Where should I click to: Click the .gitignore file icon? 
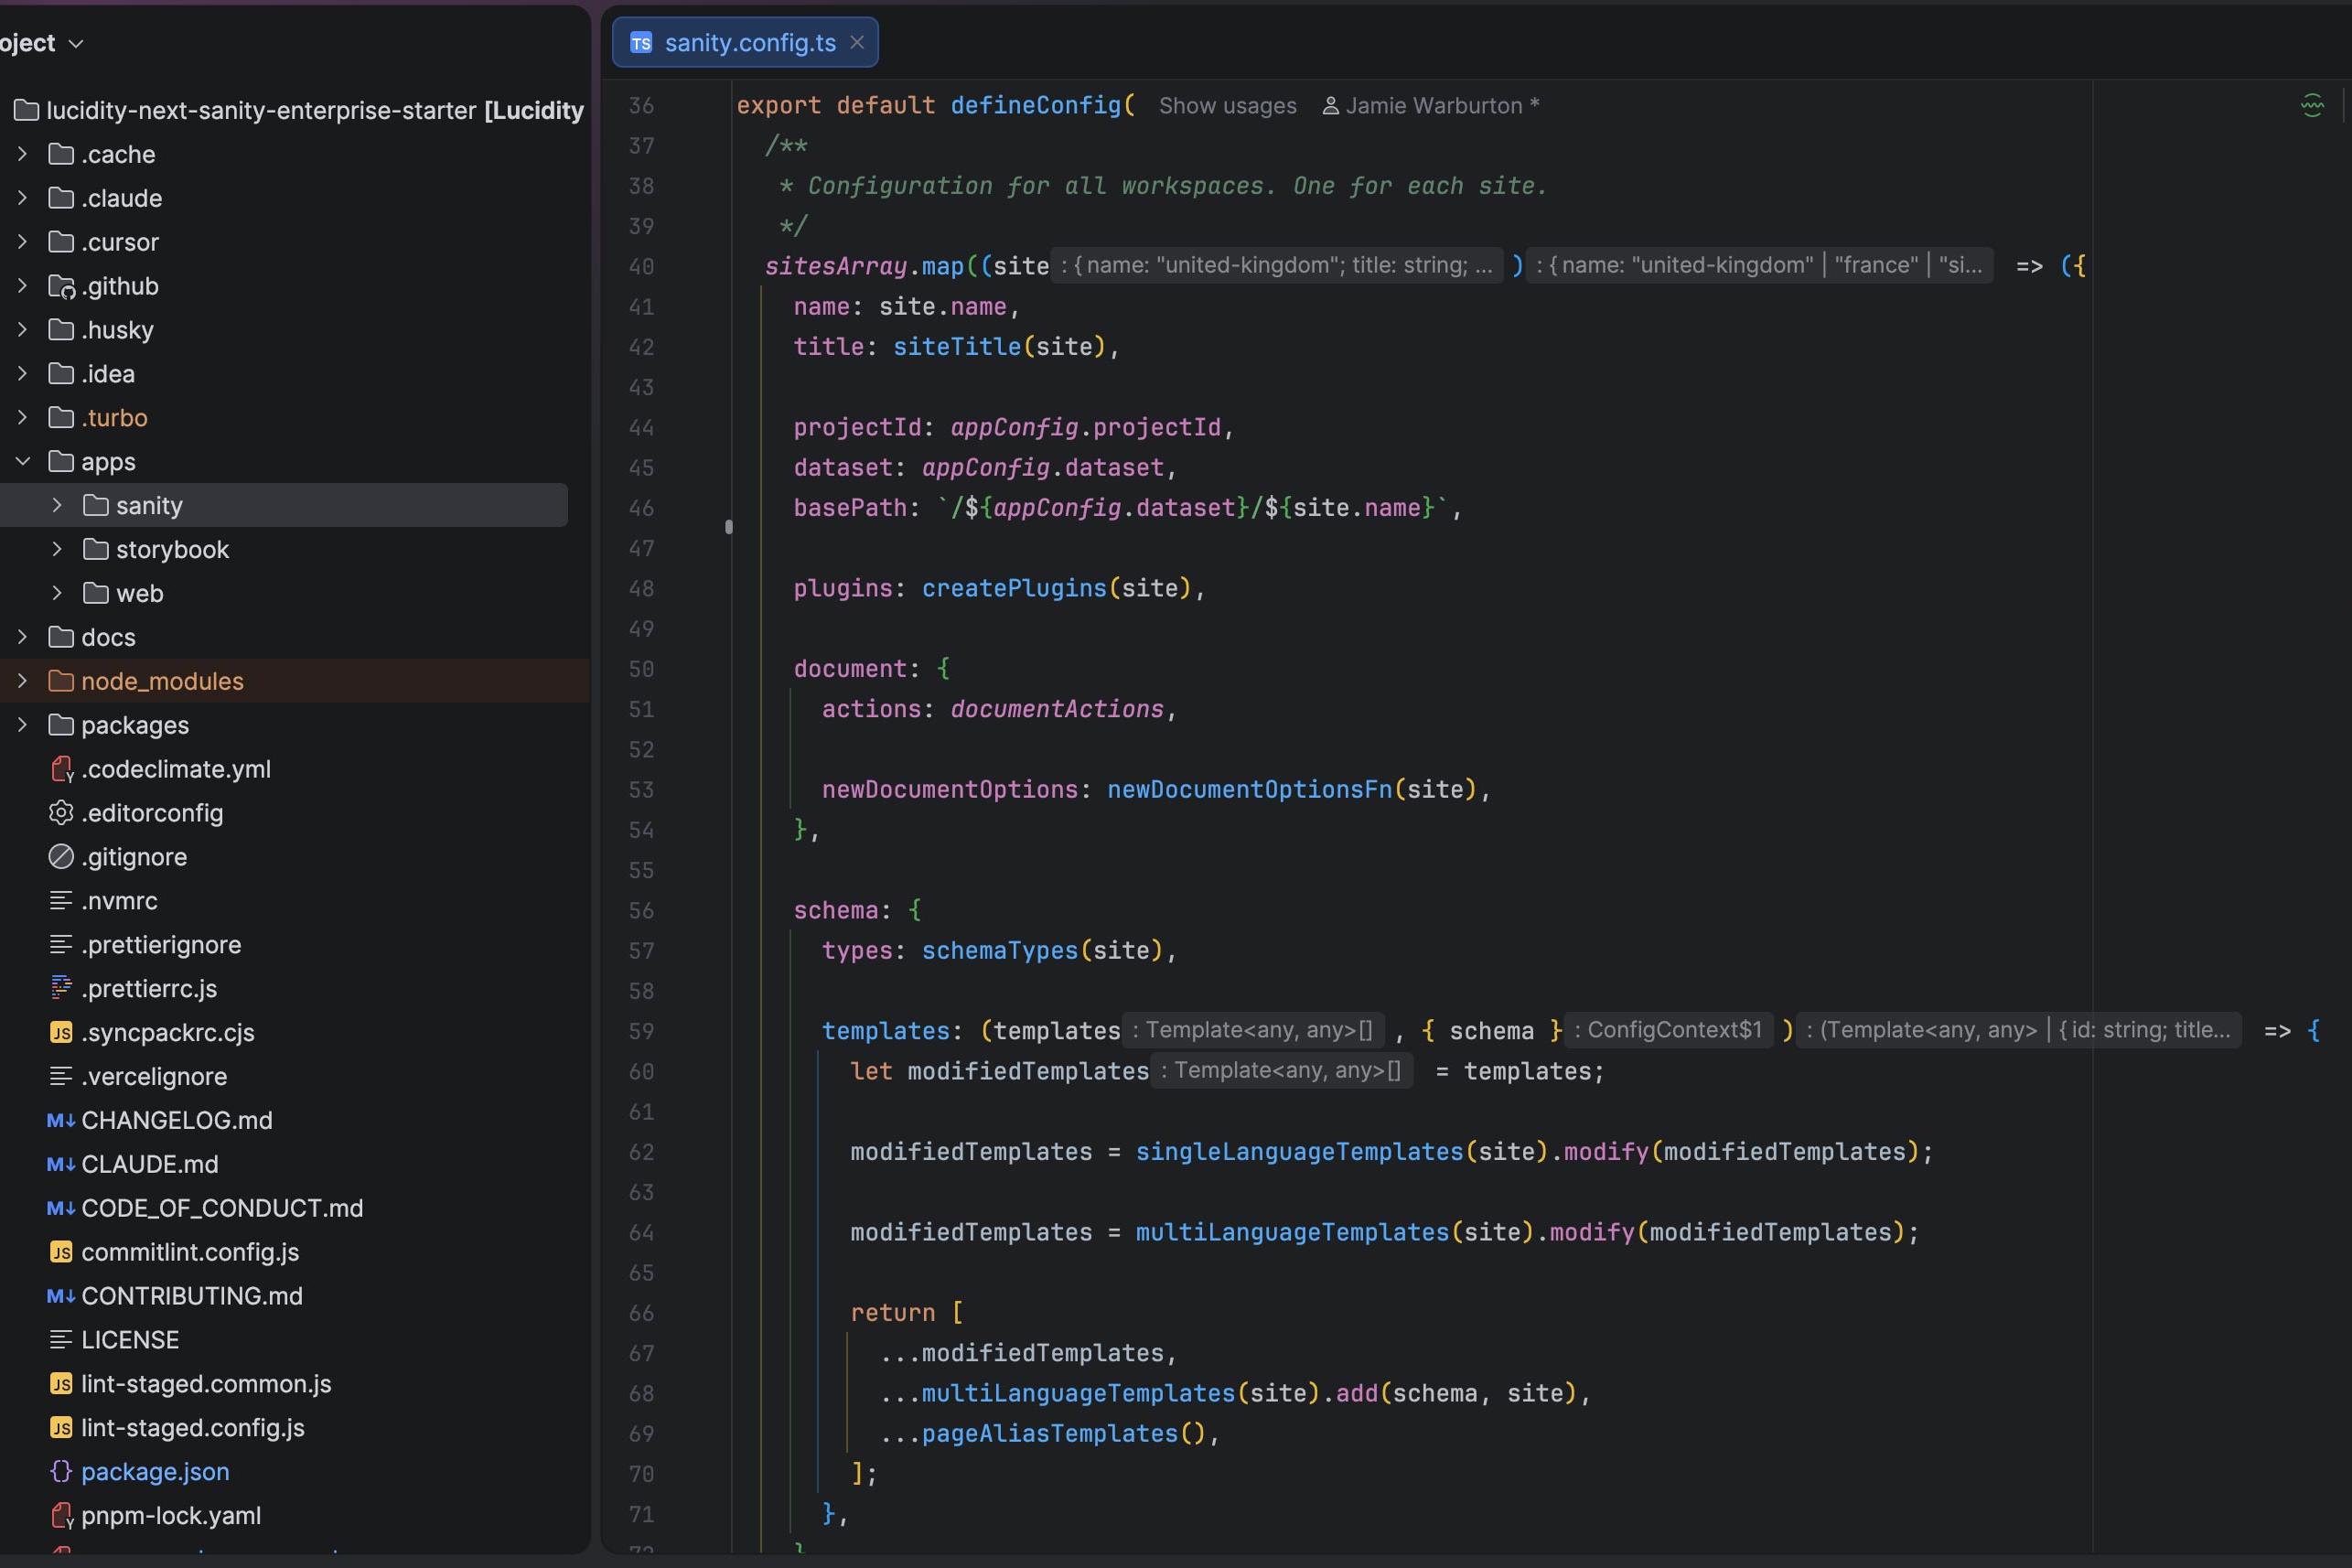pos(61,857)
